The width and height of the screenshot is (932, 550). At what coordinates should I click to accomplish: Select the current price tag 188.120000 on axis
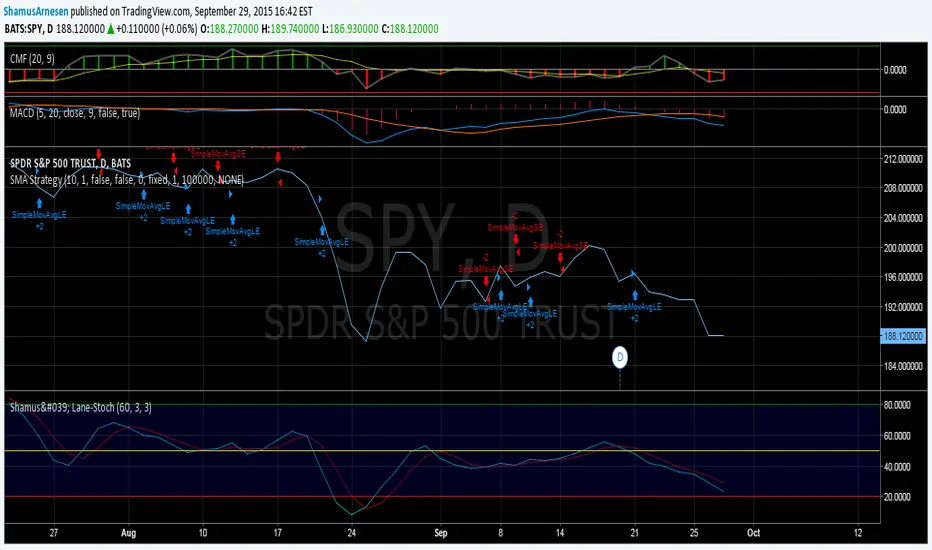(x=903, y=336)
